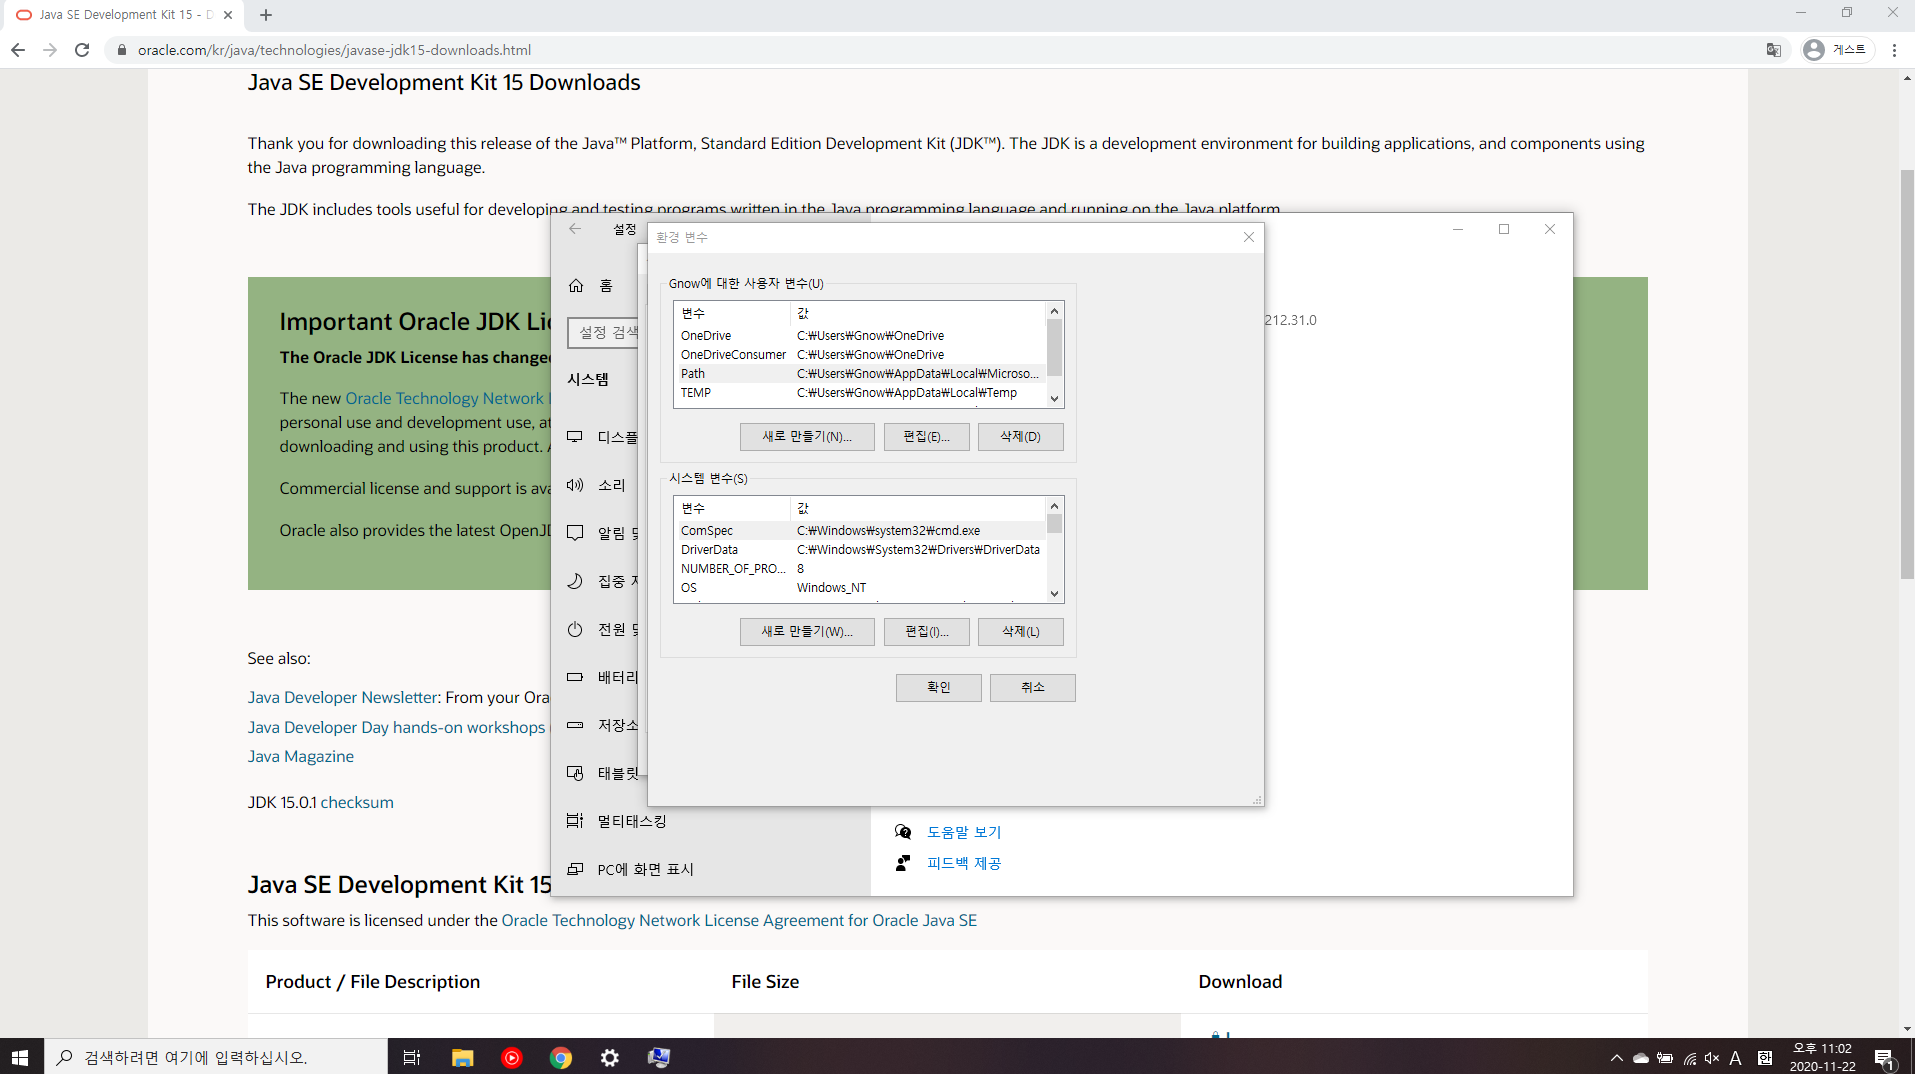The image size is (1915, 1074).
Task: Open the red play-button app on taskbar
Action: 511,1057
